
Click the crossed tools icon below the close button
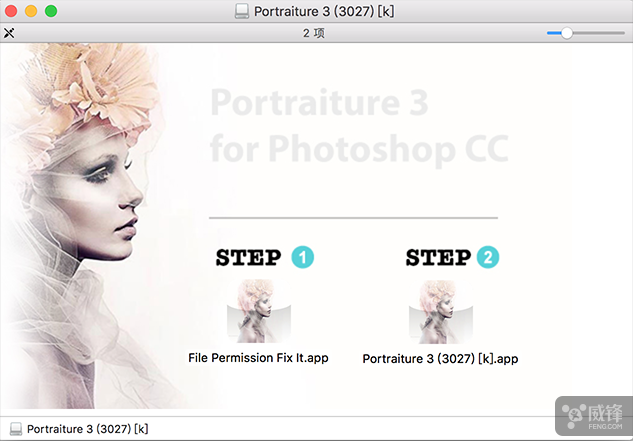[10, 33]
